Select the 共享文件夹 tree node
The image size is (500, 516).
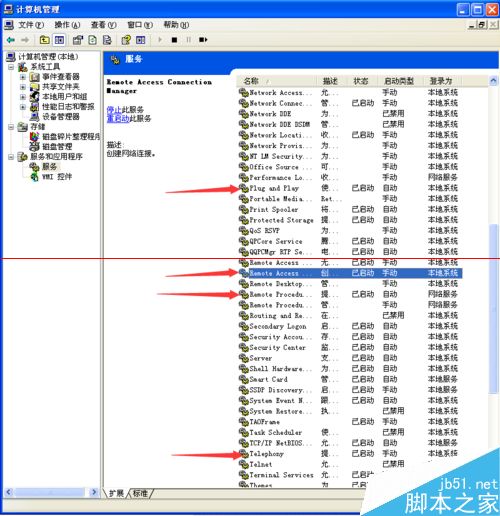(61, 87)
